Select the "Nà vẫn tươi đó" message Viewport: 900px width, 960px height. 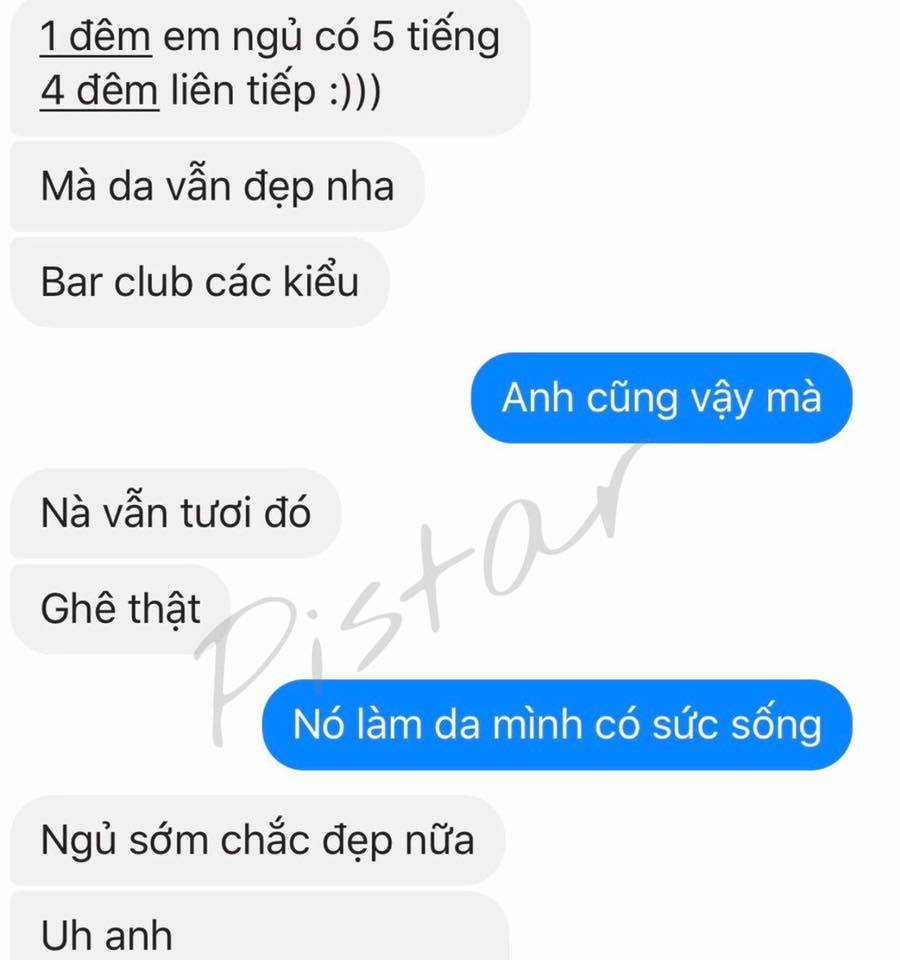pos(176,513)
